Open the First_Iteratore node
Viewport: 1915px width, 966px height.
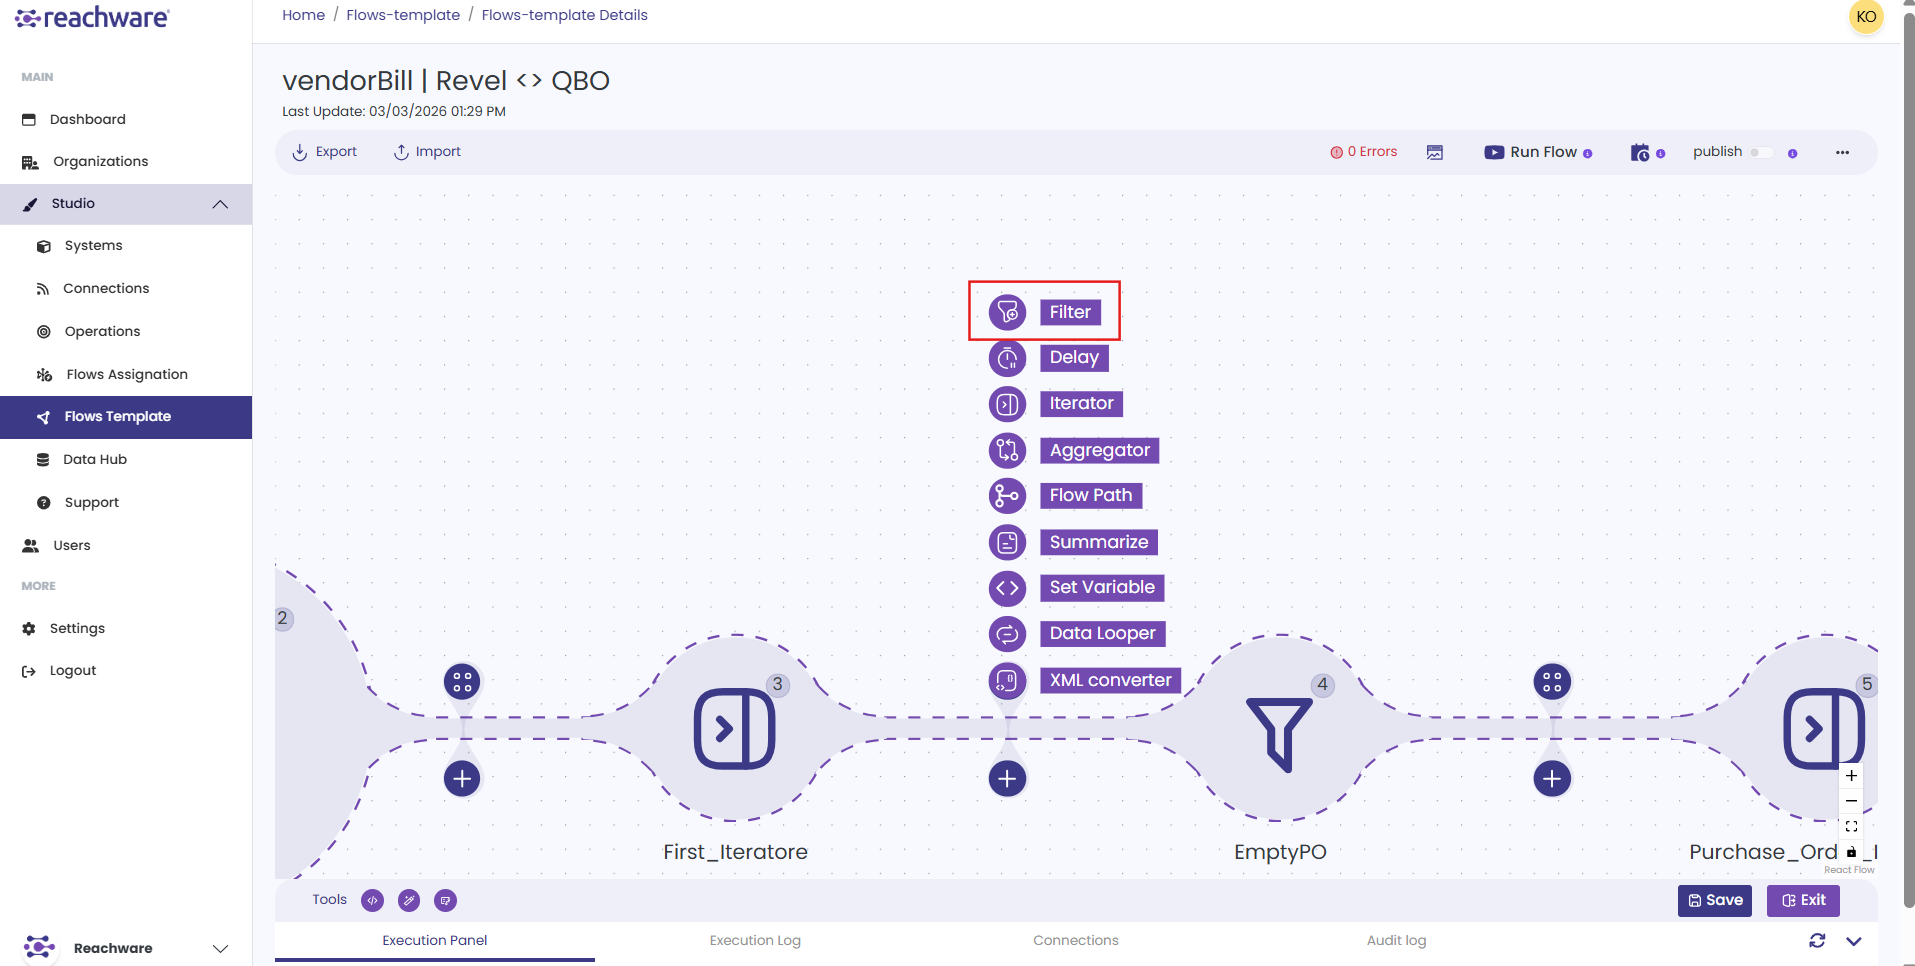click(735, 728)
